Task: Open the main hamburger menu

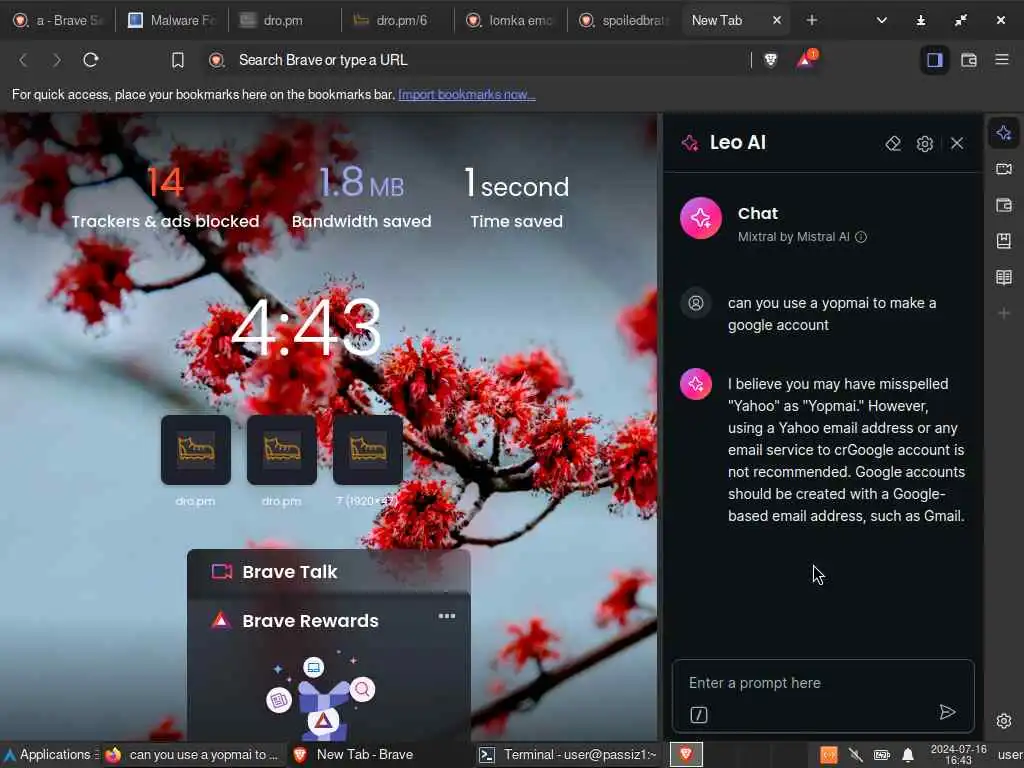Action: tap(1002, 59)
